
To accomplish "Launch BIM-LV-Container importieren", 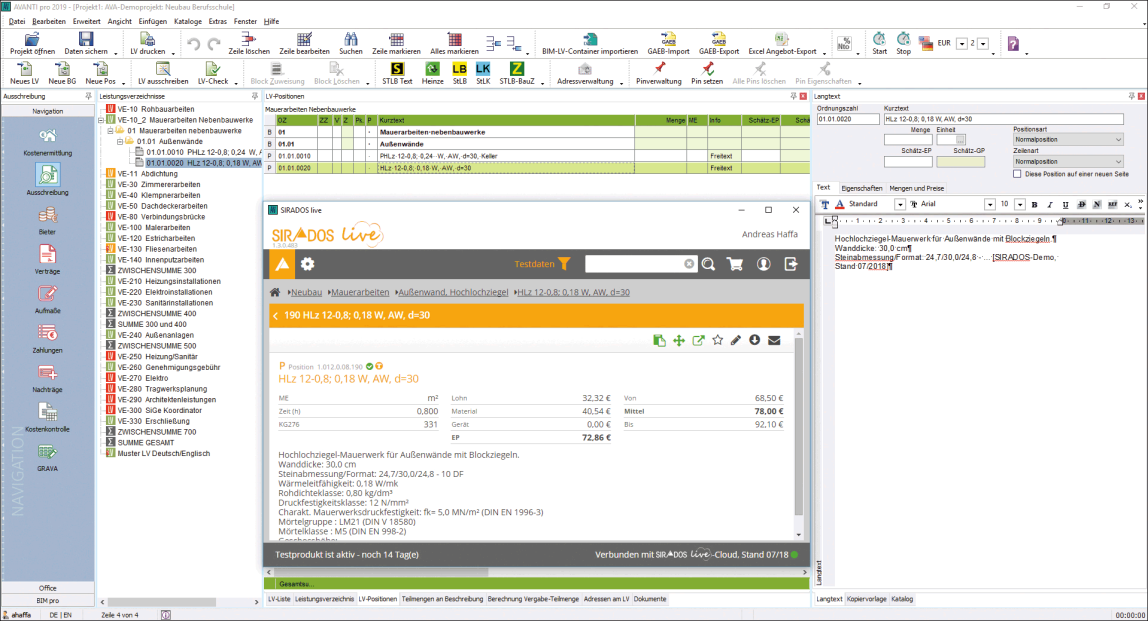I will [x=590, y=44].
